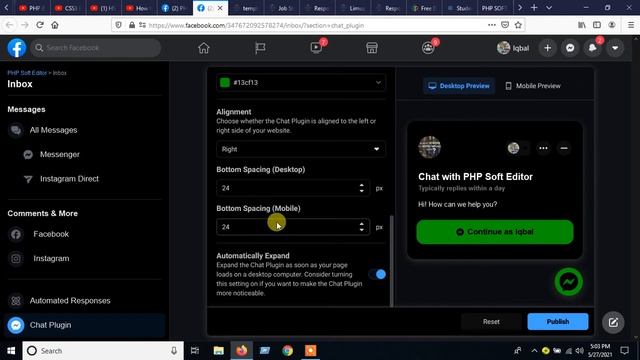Click the Firefox Home icon

(x=55, y=25)
